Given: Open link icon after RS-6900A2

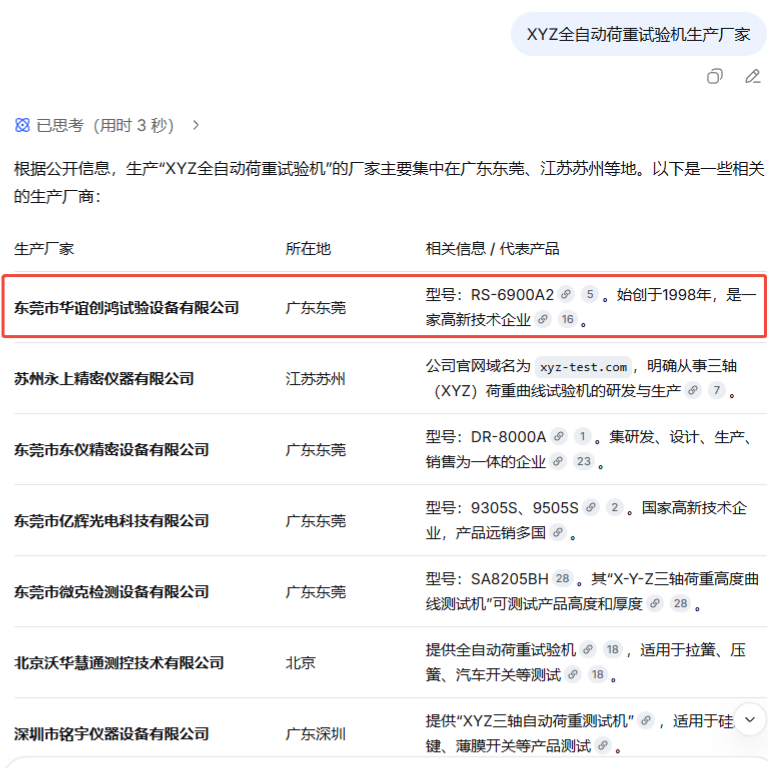Looking at the screenshot, I should click(x=566, y=294).
